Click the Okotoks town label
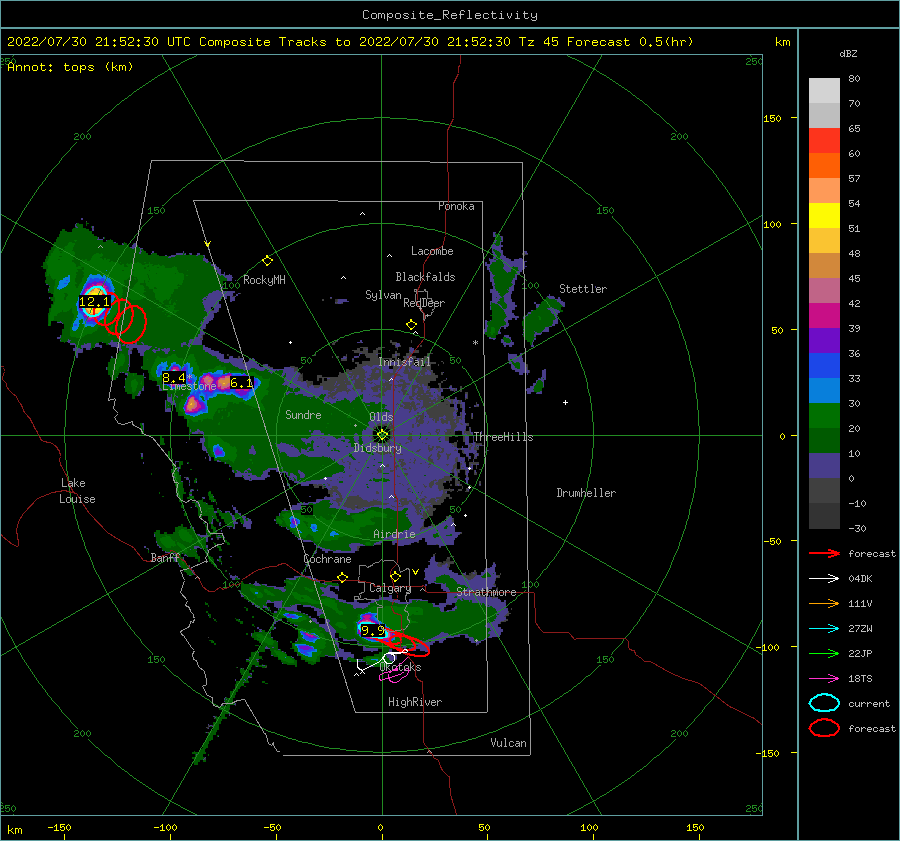 click(400, 667)
